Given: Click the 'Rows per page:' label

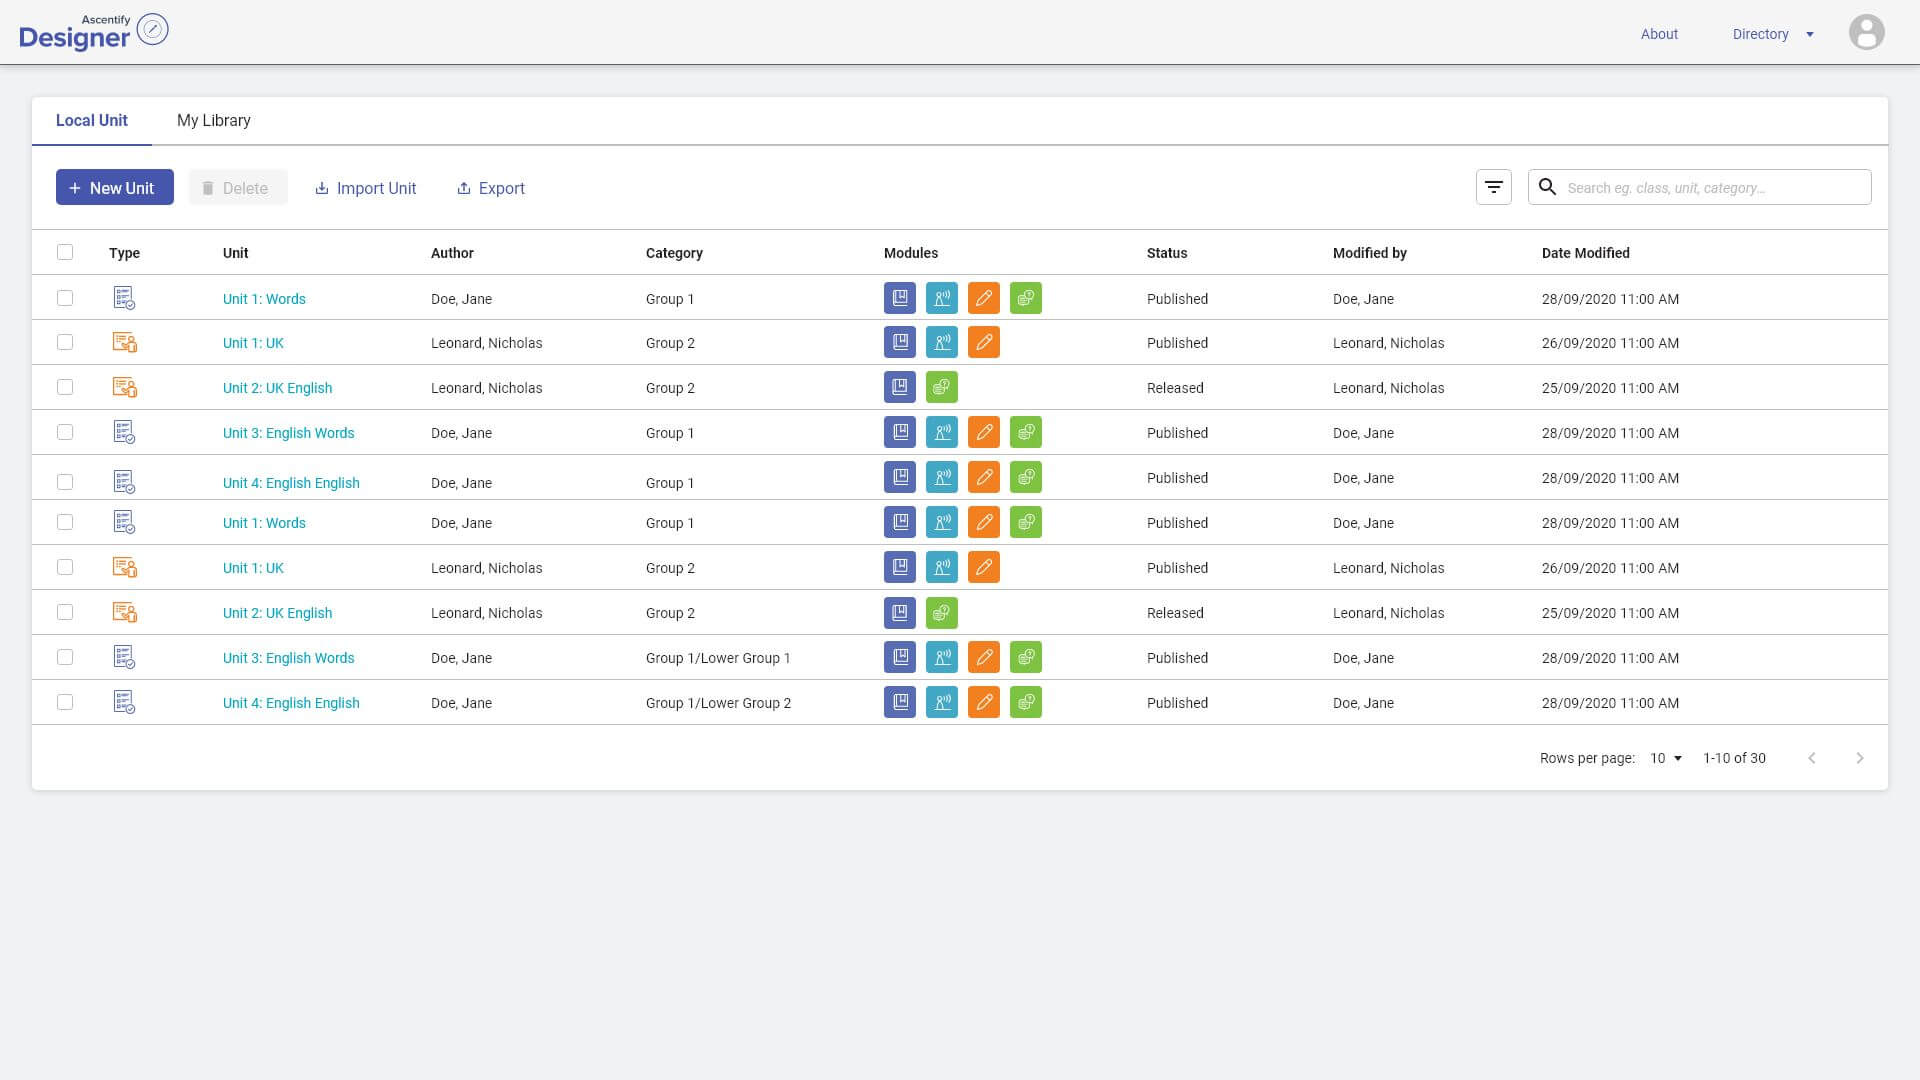Looking at the screenshot, I should [1587, 758].
